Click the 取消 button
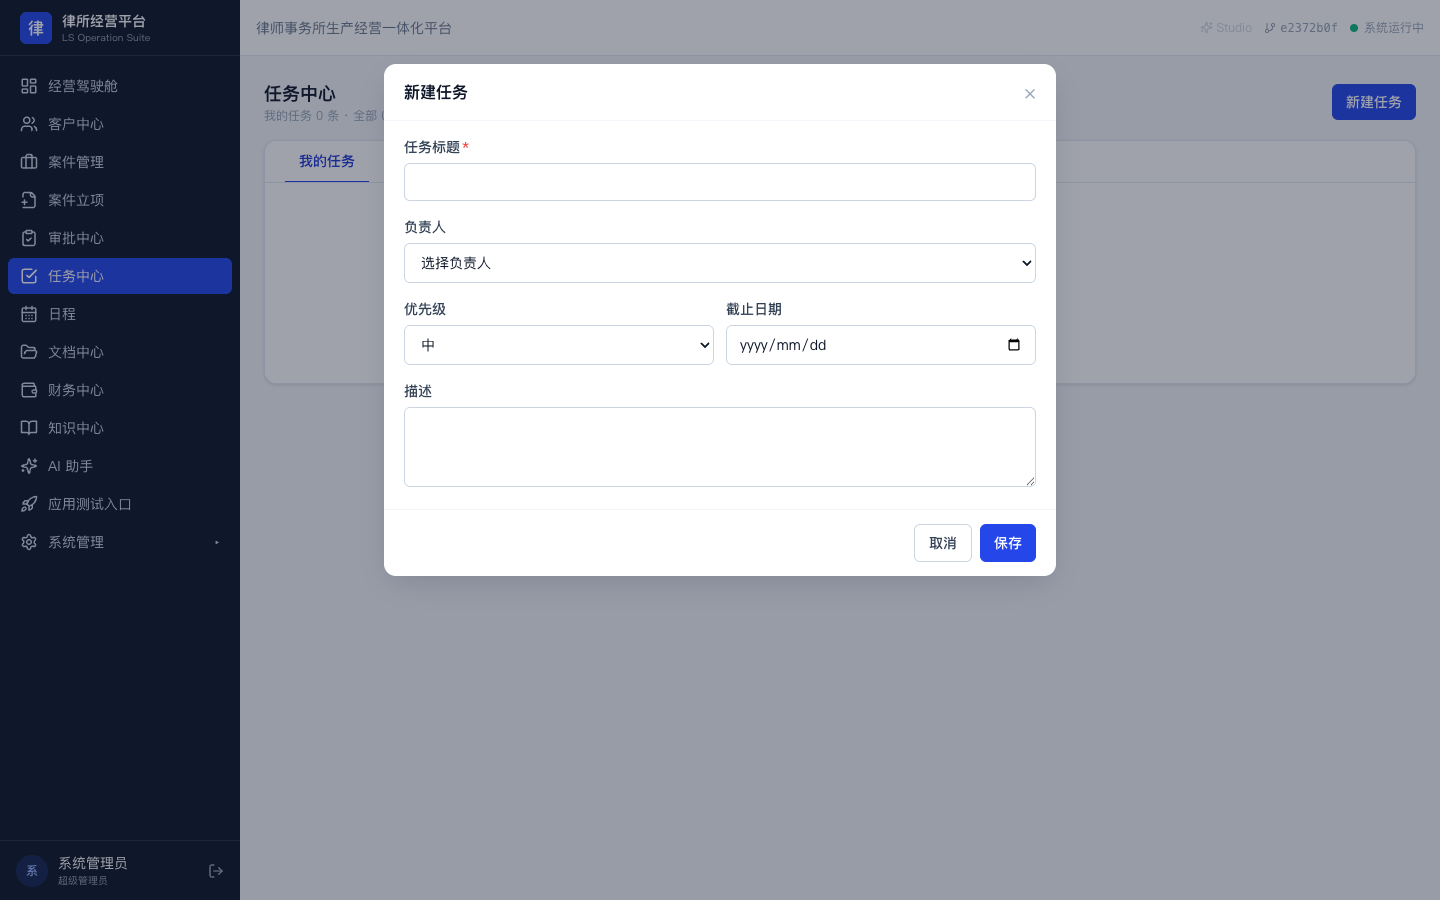Image resolution: width=1440 pixels, height=900 pixels. tap(943, 543)
